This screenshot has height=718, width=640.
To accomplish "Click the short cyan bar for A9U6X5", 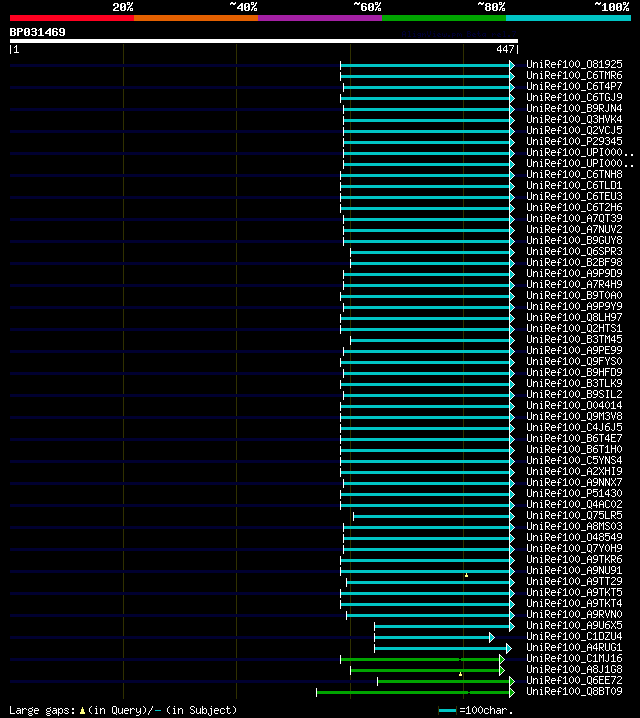I will (x=442, y=626).
